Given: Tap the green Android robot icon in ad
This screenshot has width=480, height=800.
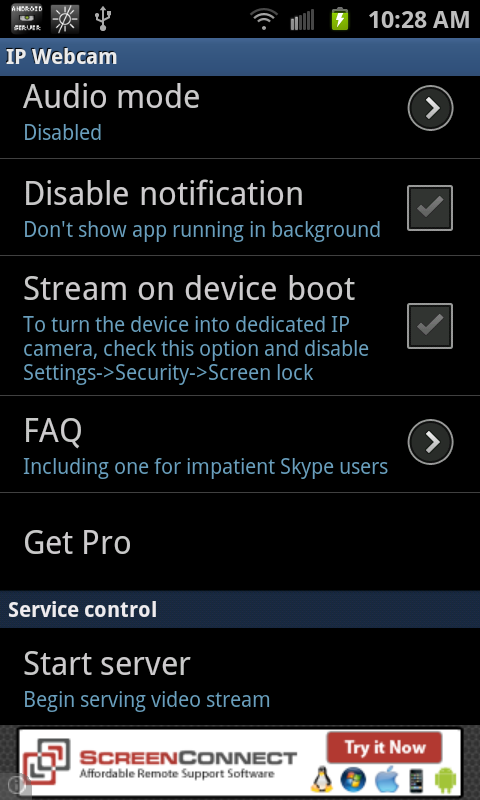Looking at the screenshot, I should (x=445, y=780).
